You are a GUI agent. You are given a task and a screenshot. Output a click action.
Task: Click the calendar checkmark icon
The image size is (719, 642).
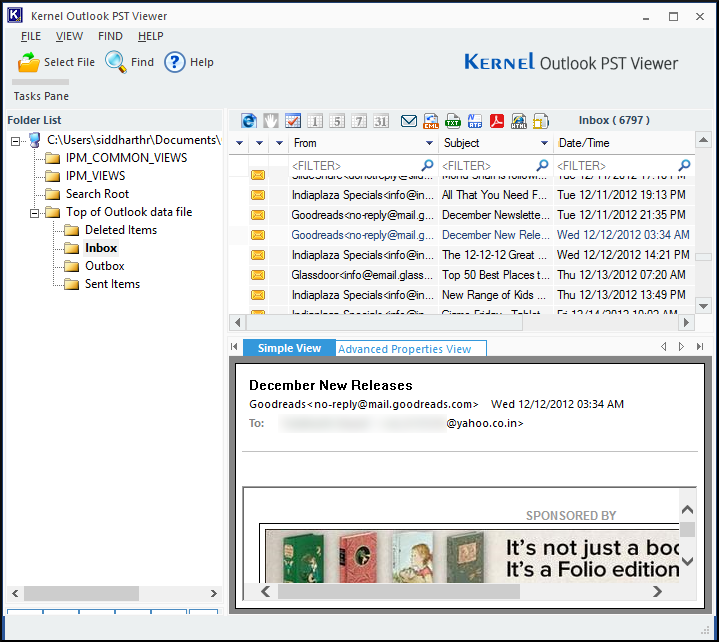(293, 121)
